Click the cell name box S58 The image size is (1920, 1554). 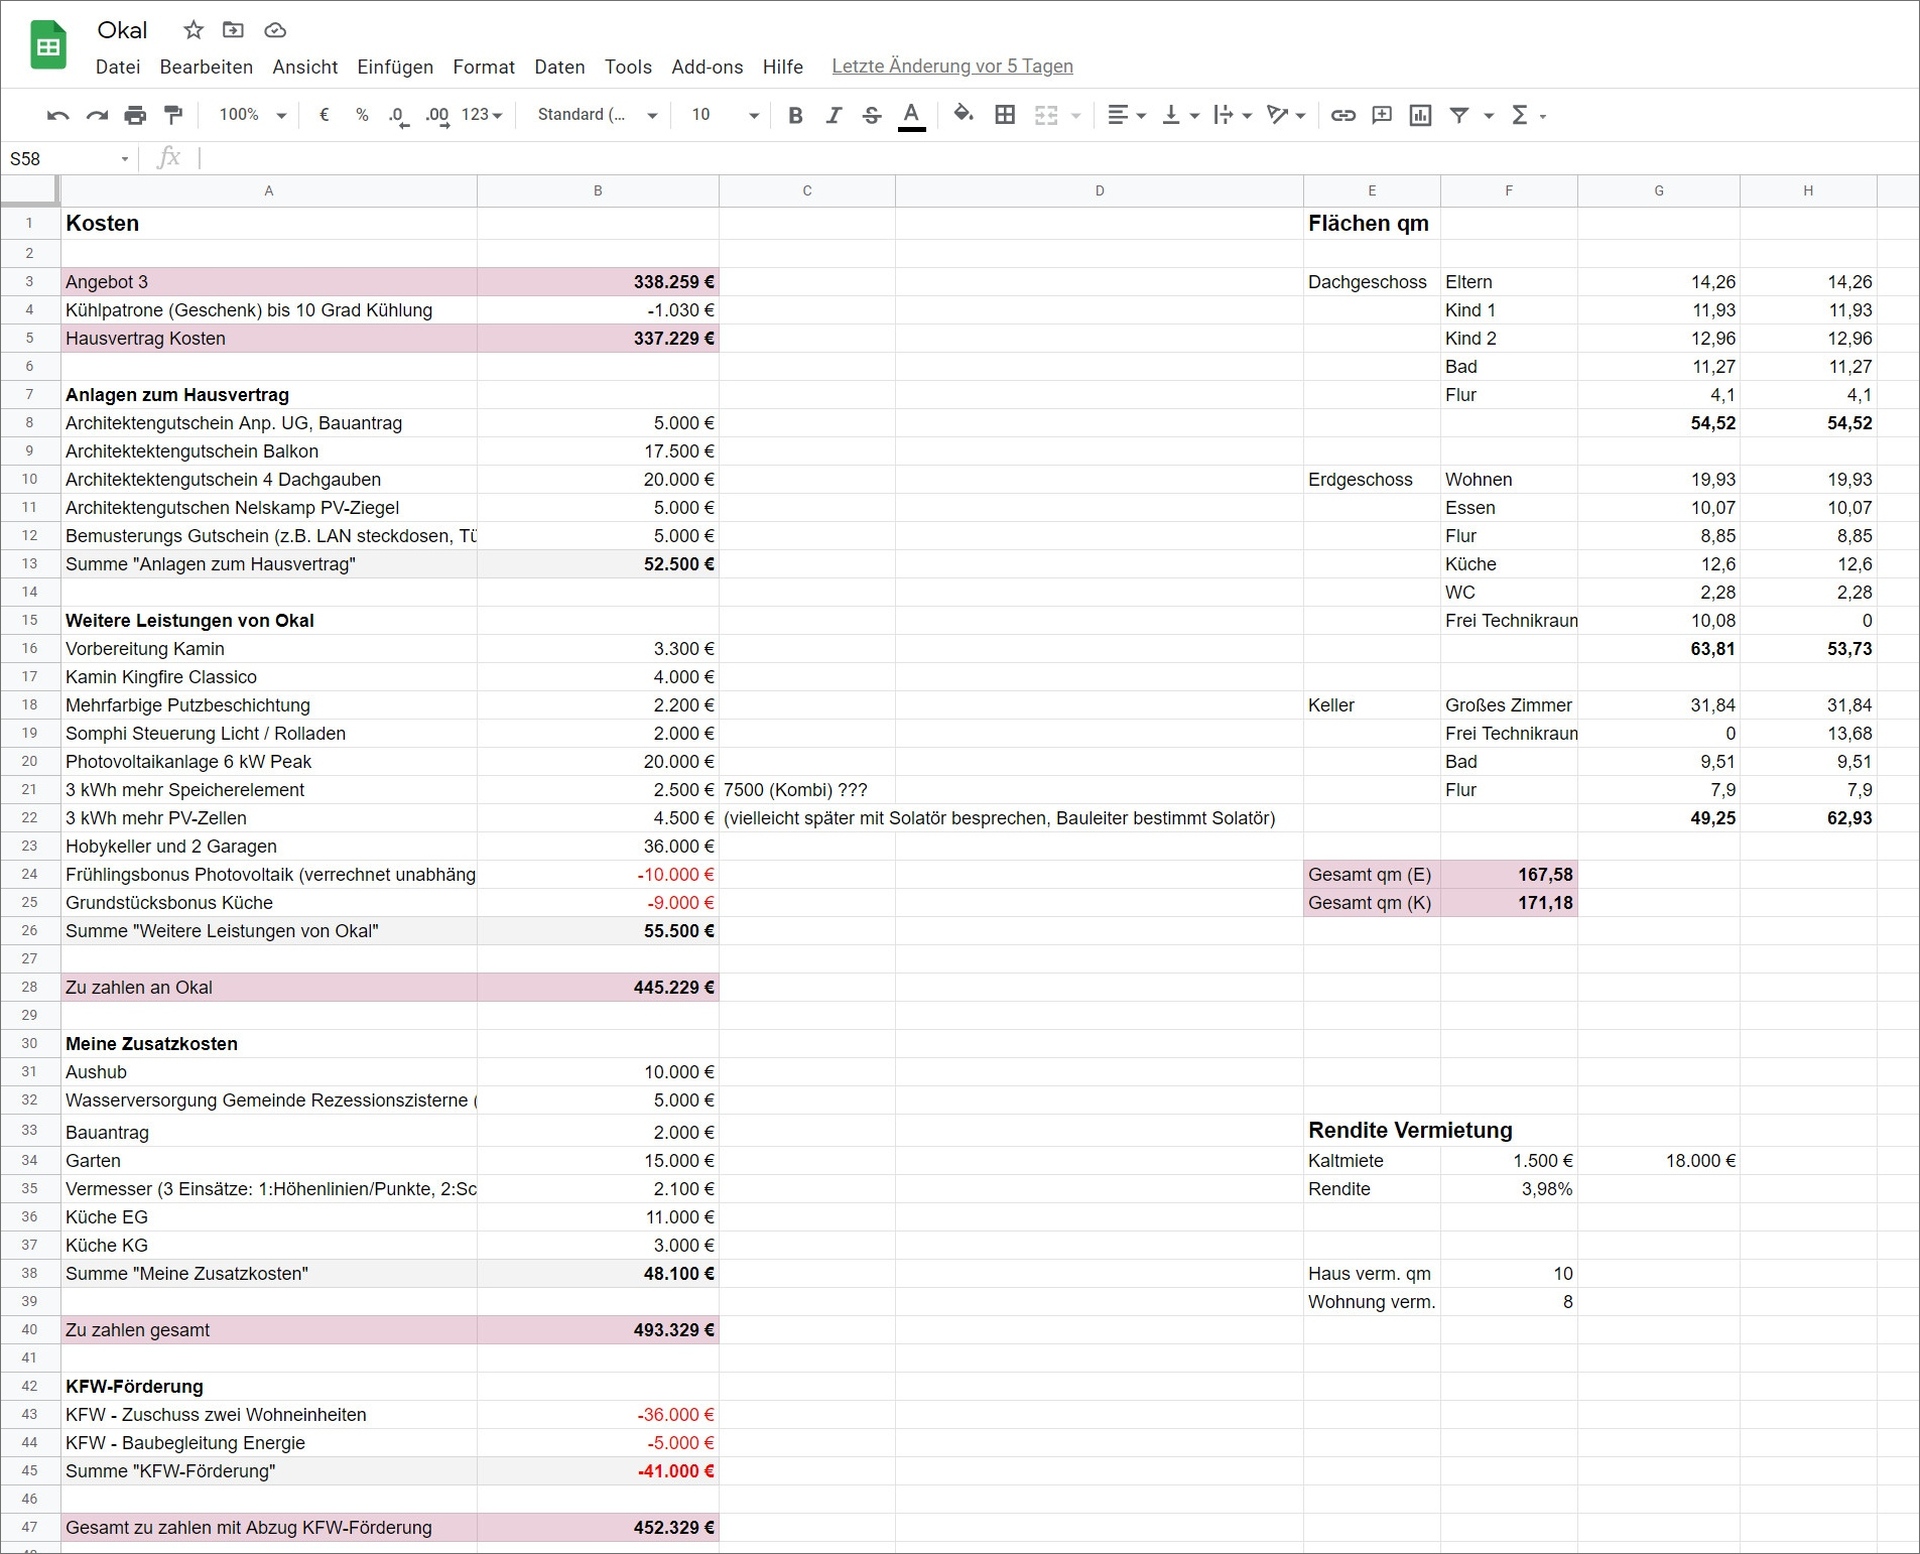point(68,158)
